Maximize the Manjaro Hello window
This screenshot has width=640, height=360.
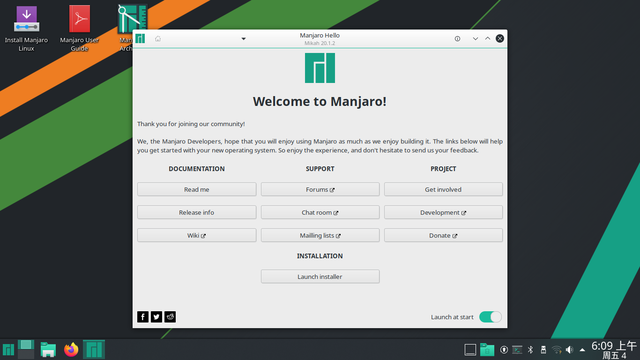tap(487, 38)
